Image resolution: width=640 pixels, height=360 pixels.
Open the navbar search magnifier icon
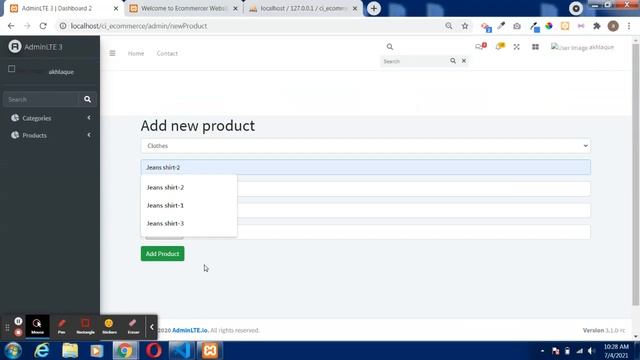click(x=390, y=47)
